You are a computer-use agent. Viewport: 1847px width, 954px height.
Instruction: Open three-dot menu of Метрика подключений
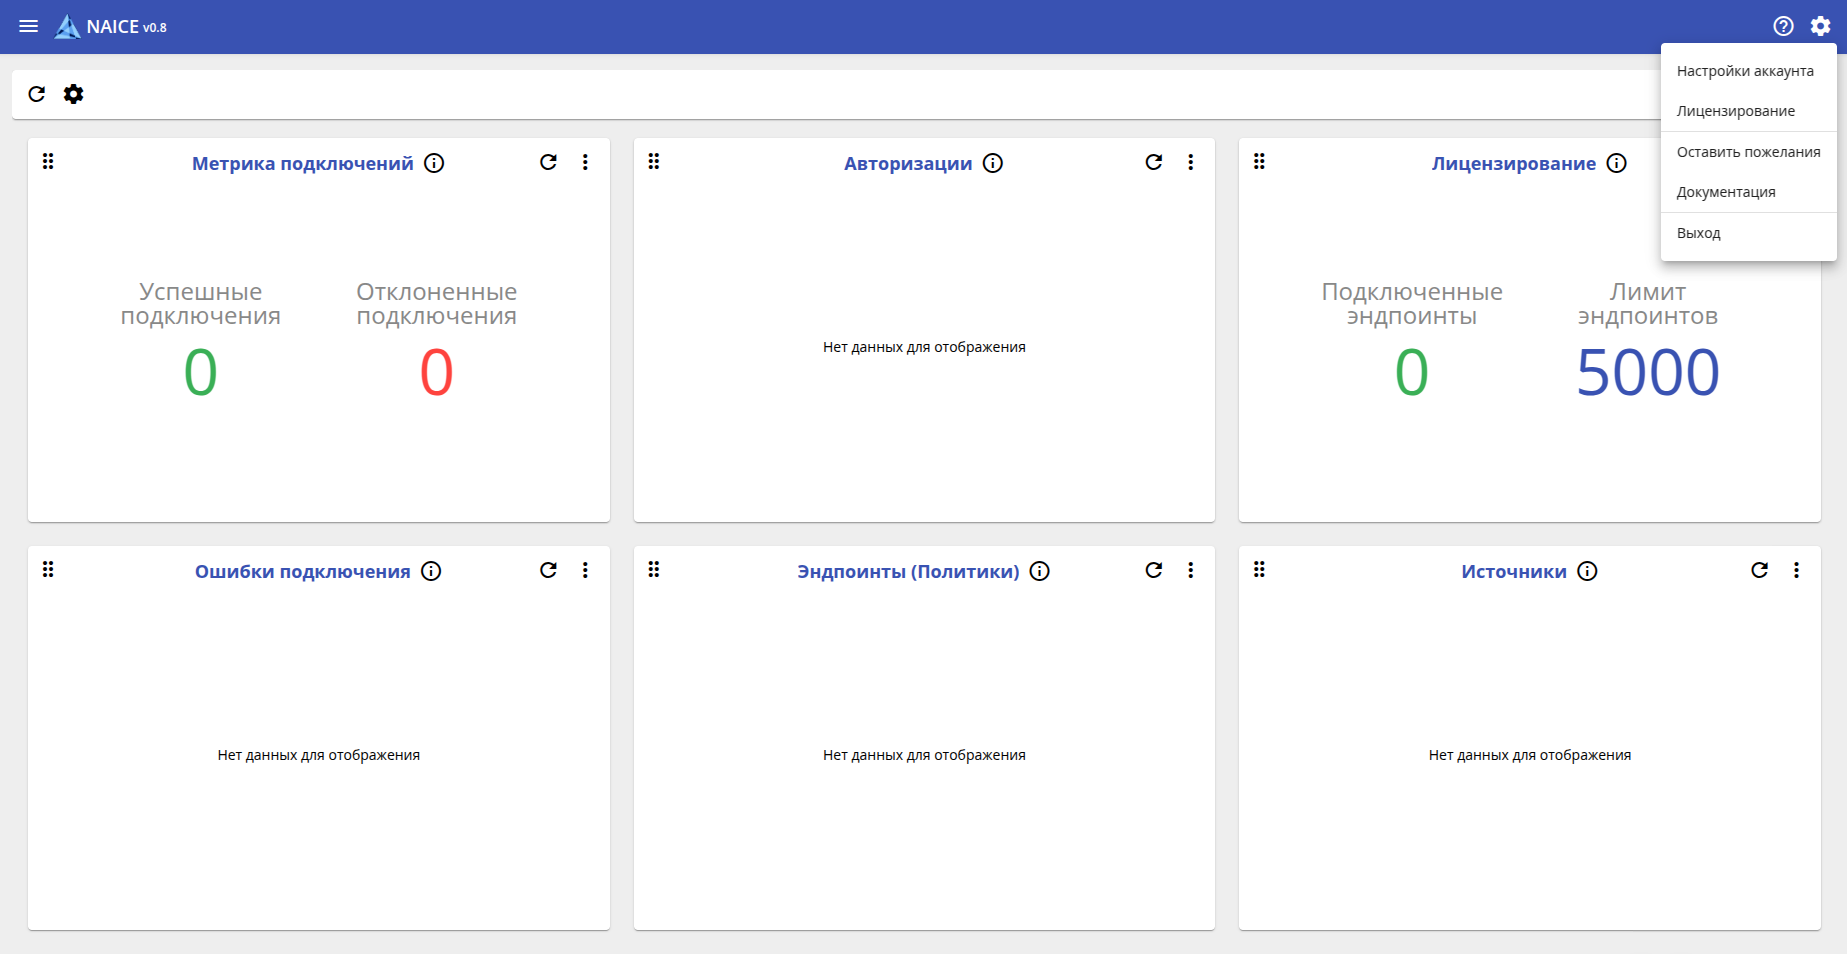(585, 162)
